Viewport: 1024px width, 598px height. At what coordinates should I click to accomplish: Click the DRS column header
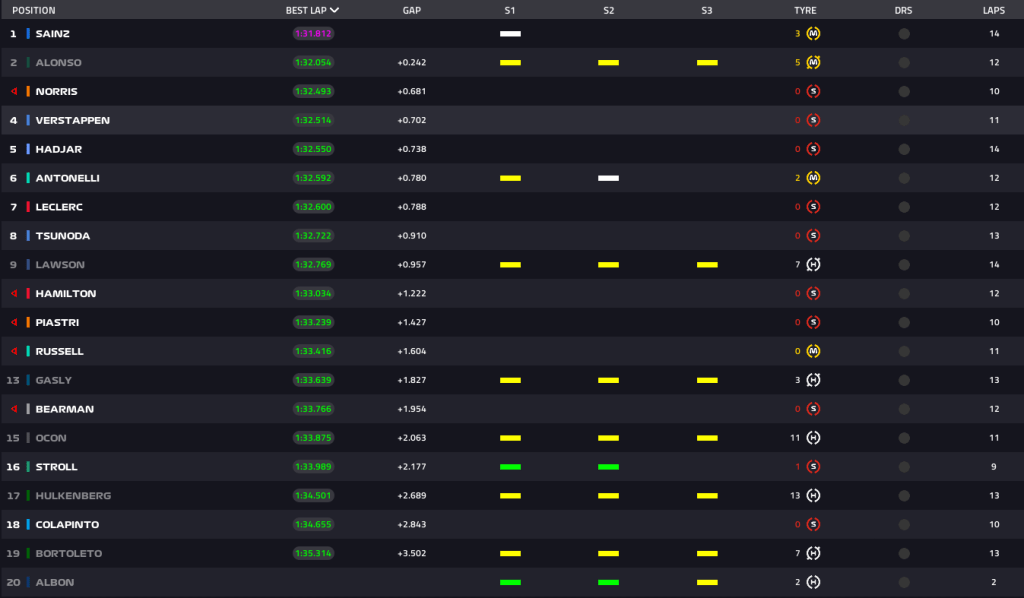pos(903,10)
